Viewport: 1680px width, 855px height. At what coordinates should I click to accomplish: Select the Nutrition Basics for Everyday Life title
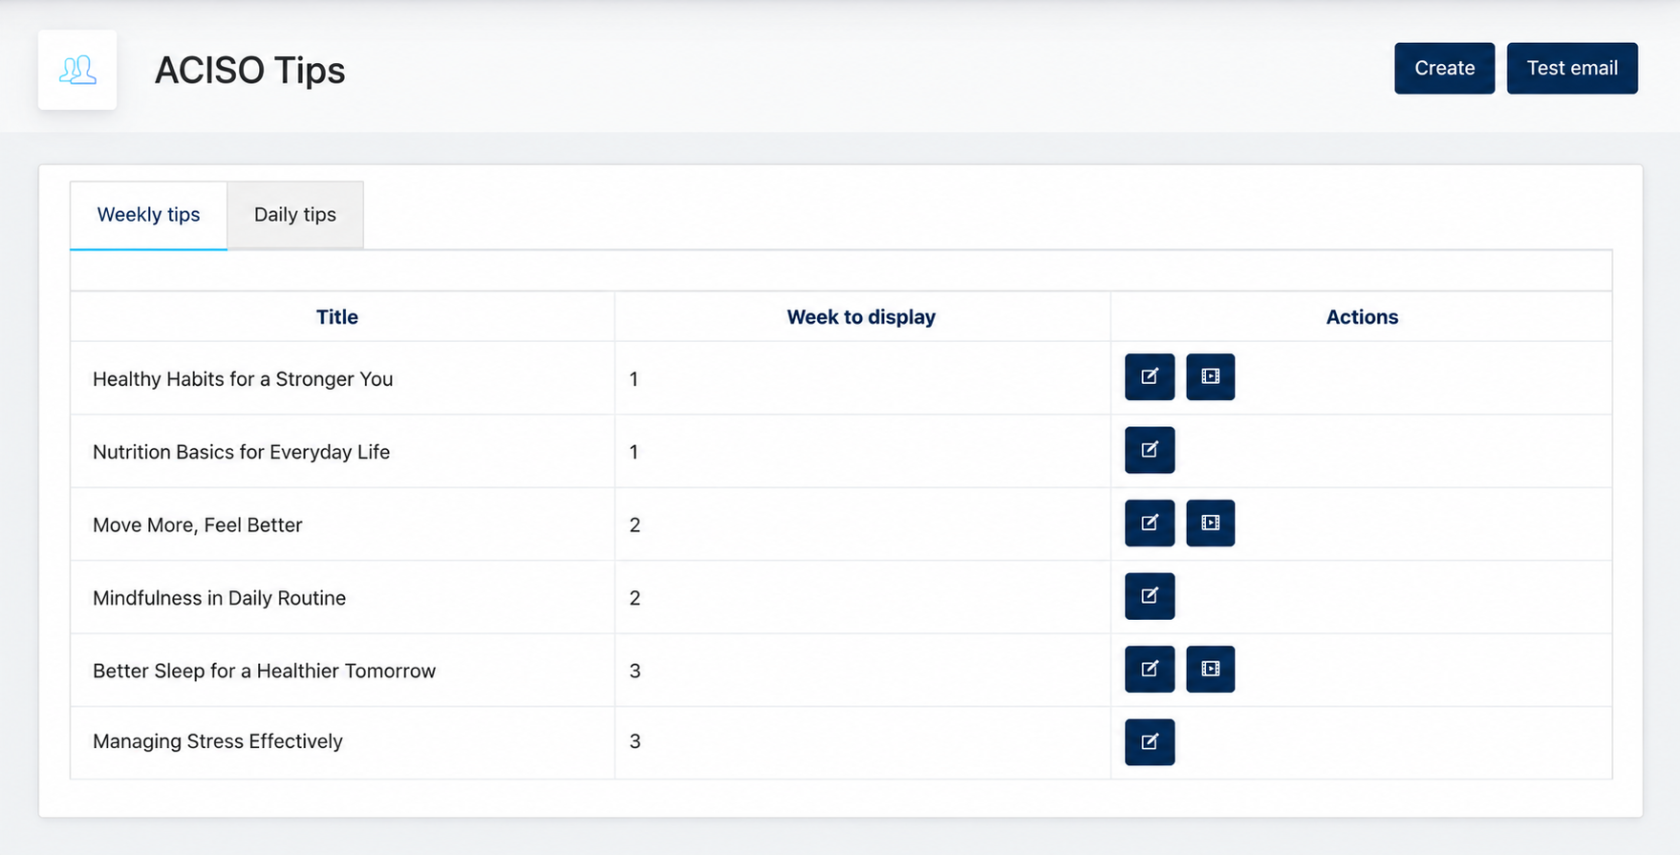[241, 452]
